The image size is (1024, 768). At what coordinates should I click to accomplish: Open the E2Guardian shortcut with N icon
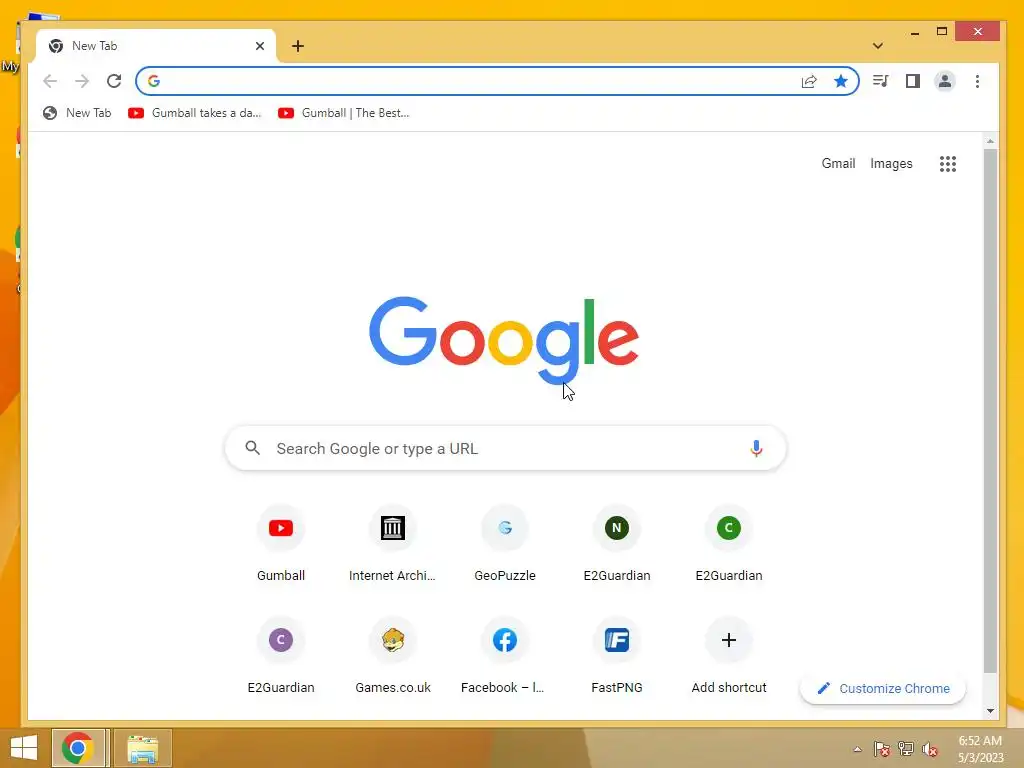tap(616, 544)
